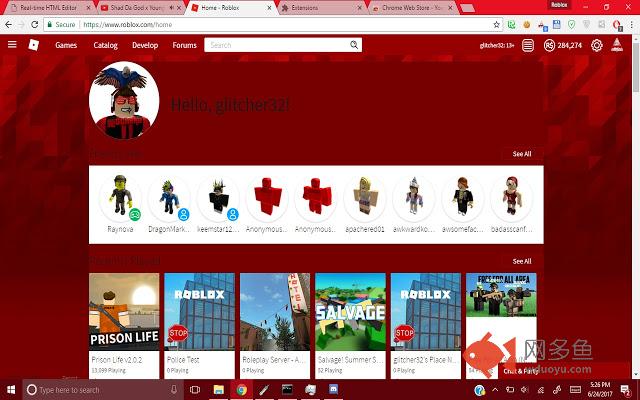This screenshot has width=640, height=400.
Task: Open the Games menu
Action: click(66, 45)
